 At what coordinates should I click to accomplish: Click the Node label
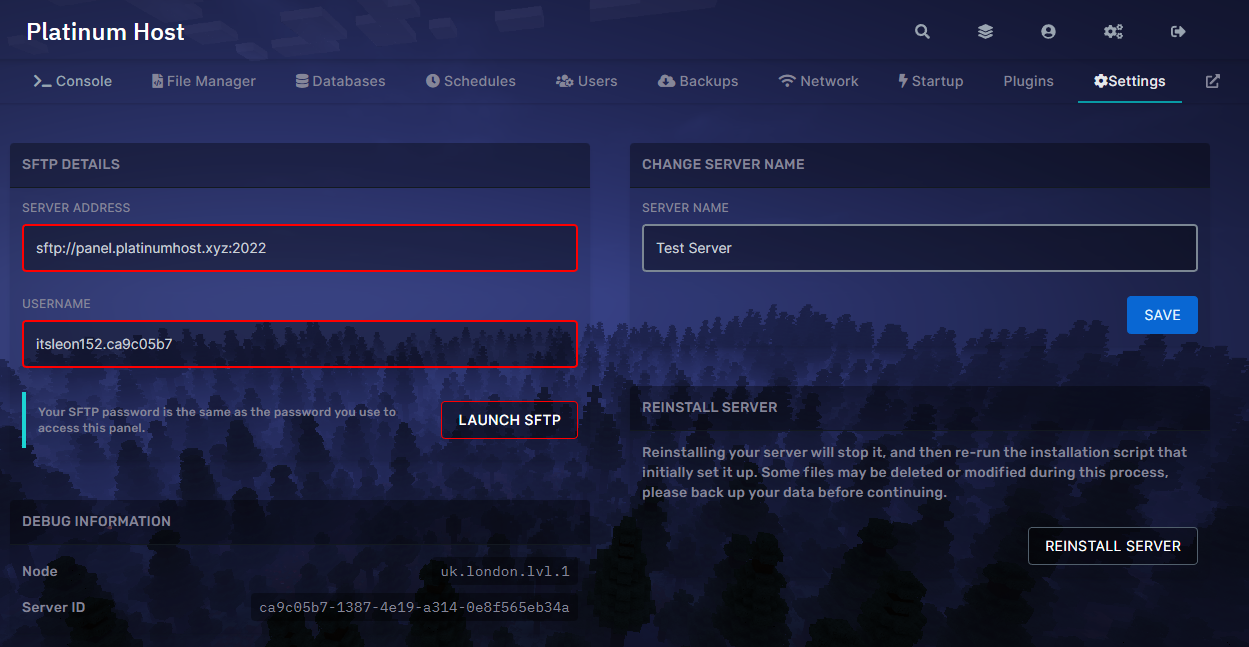coord(40,571)
